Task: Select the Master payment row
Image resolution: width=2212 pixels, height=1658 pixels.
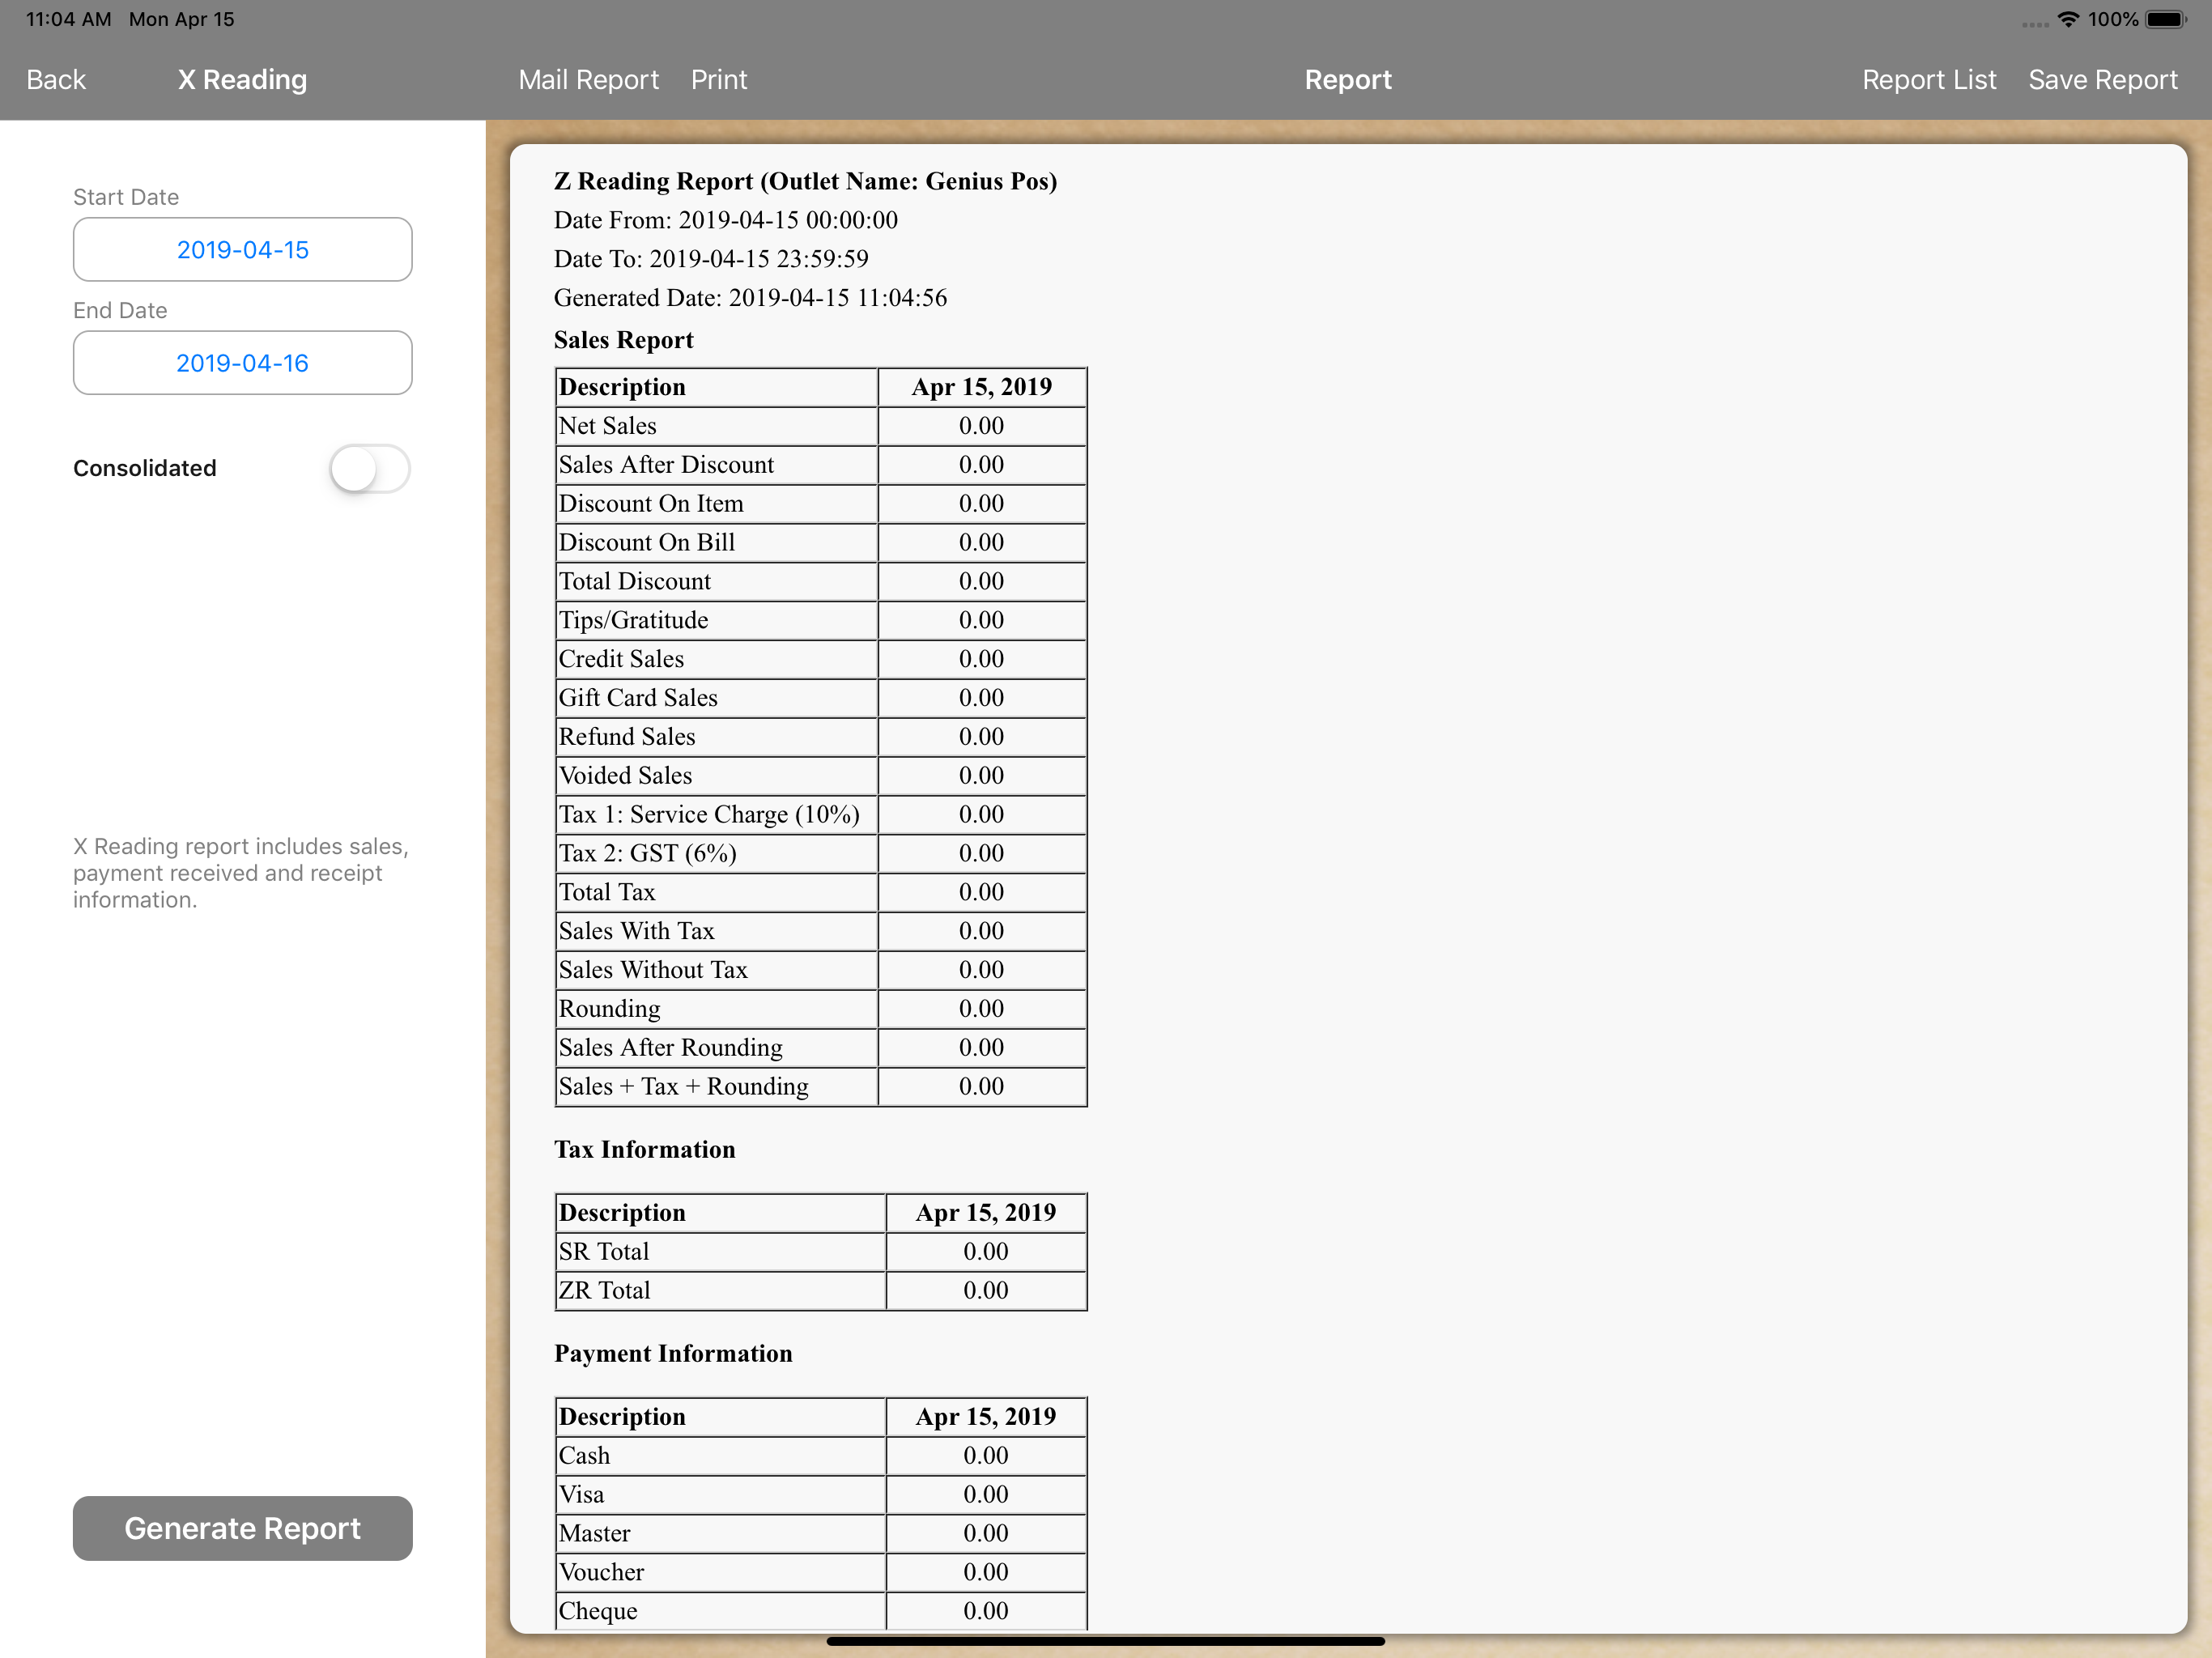Action: click(821, 1534)
